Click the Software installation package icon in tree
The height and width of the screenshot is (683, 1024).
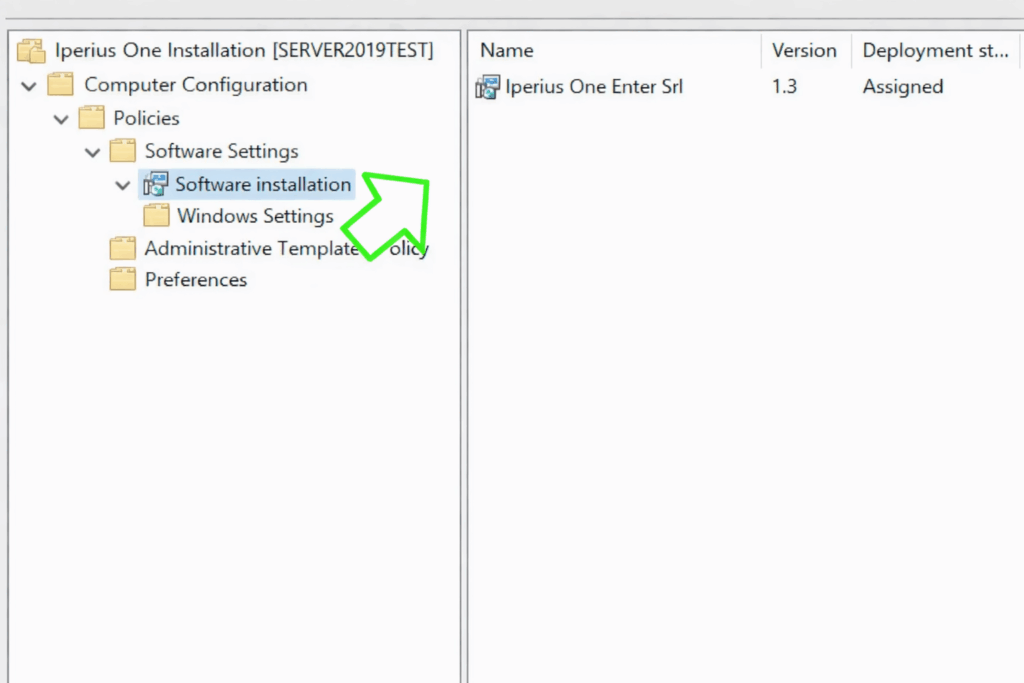click(155, 184)
